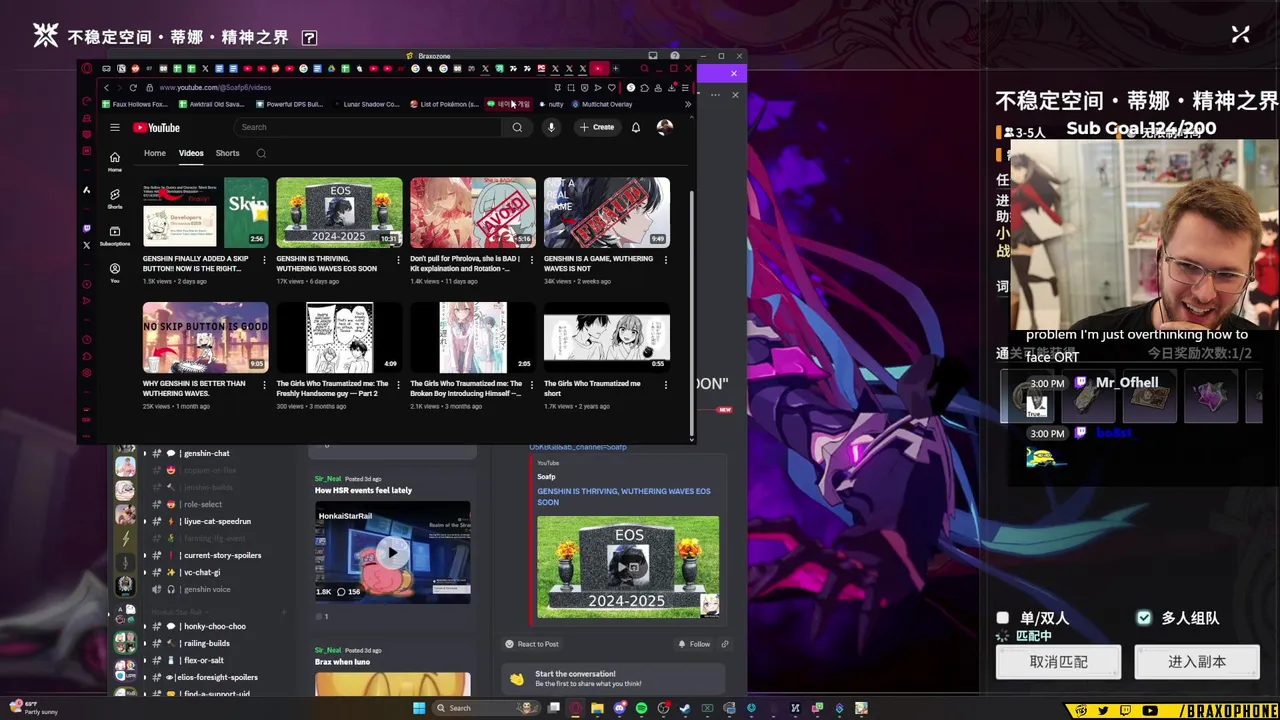Click the channel search magnifier icon
The image size is (1280, 720).
tap(261, 153)
